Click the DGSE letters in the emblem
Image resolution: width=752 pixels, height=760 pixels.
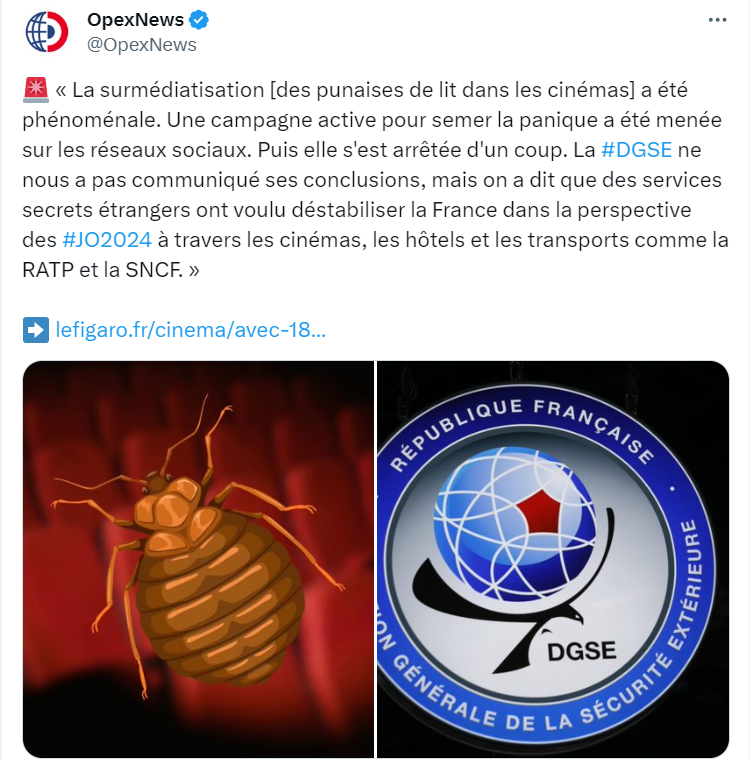(x=581, y=651)
